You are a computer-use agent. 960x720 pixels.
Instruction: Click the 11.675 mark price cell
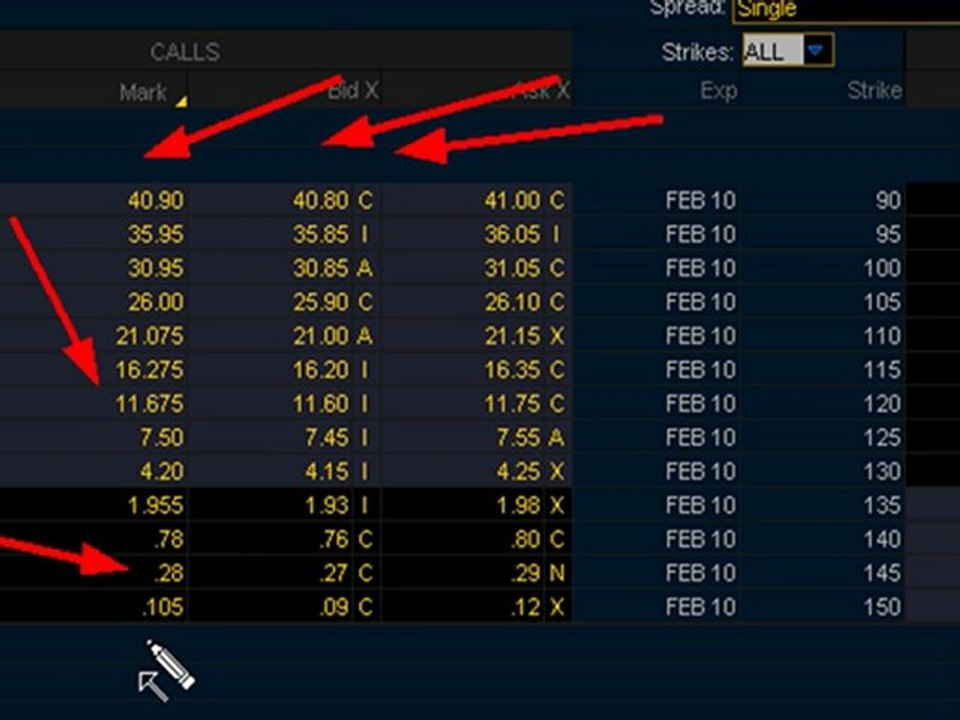pyautogui.click(x=149, y=403)
